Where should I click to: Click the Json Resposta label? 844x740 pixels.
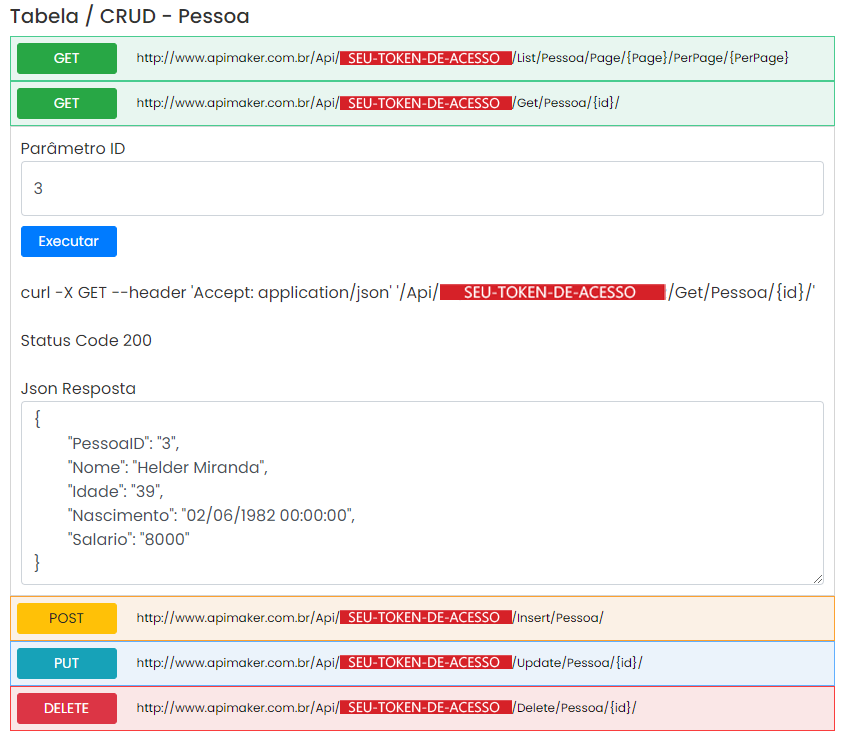[78, 388]
